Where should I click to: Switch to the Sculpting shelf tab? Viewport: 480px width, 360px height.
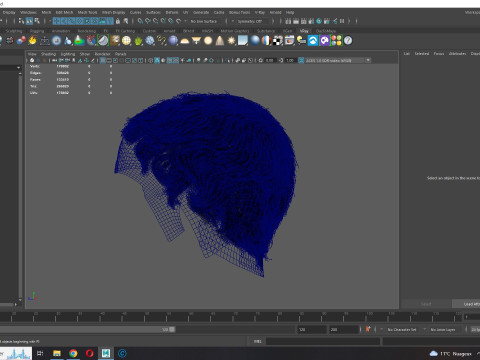(x=14, y=31)
